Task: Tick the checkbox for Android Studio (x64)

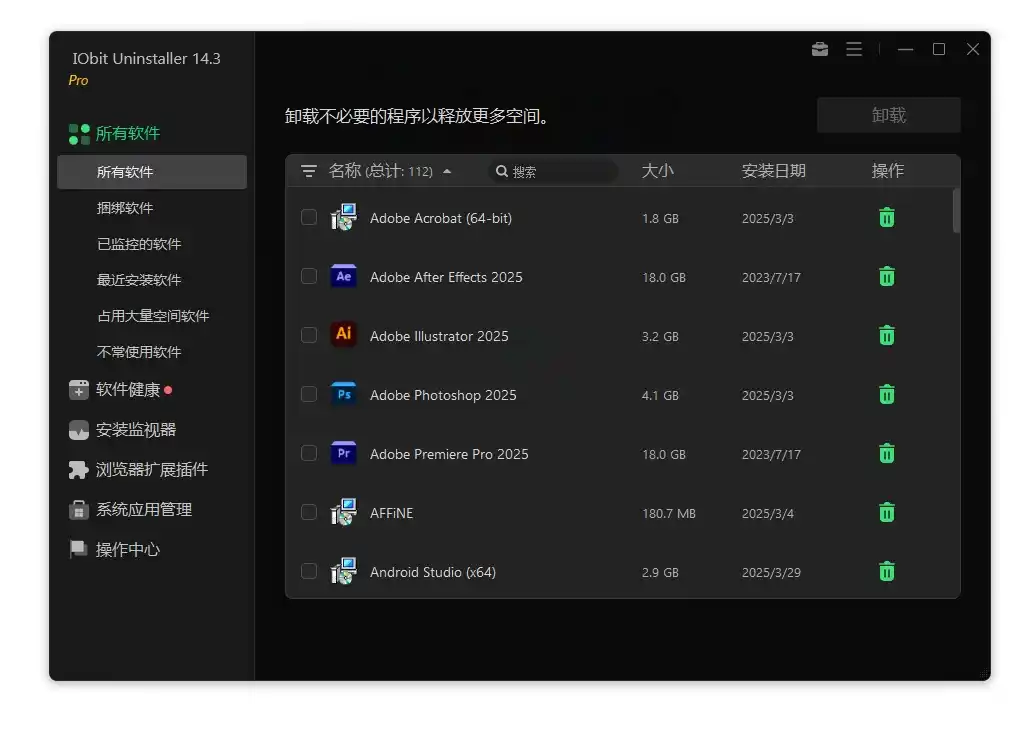Action: click(309, 571)
